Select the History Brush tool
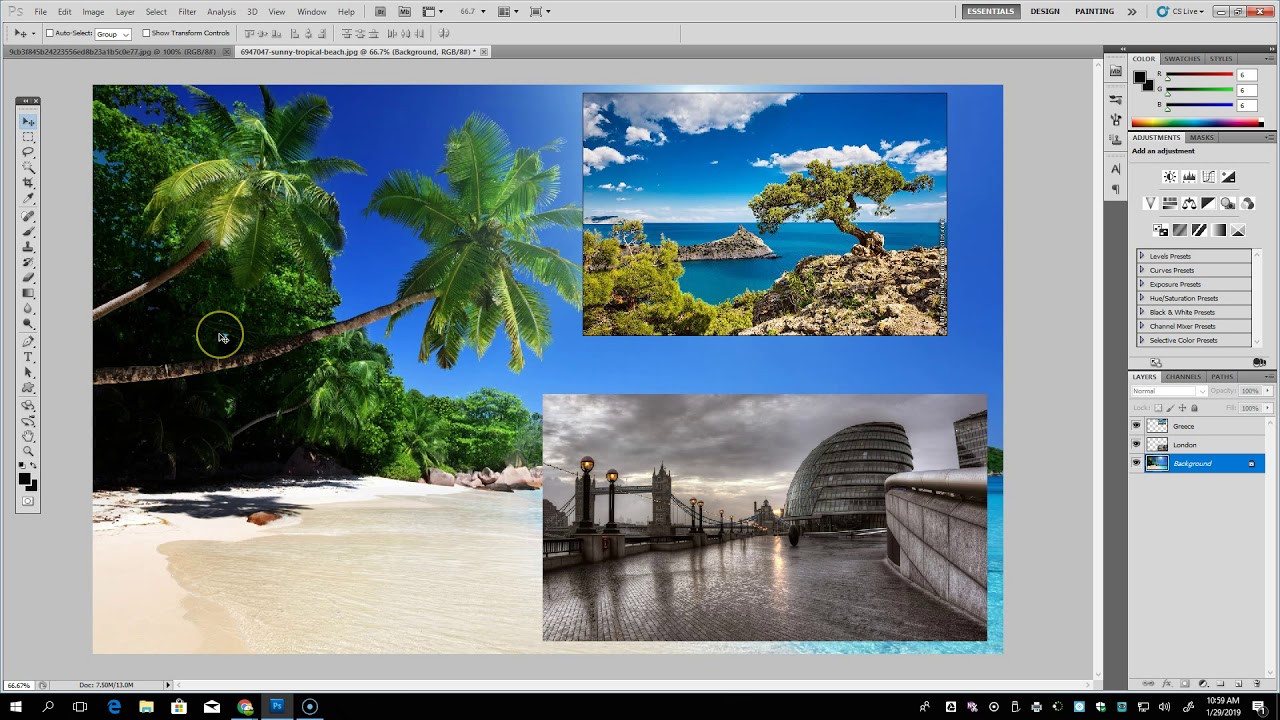Viewport: 1280px width, 720px height. pyautogui.click(x=28, y=262)
